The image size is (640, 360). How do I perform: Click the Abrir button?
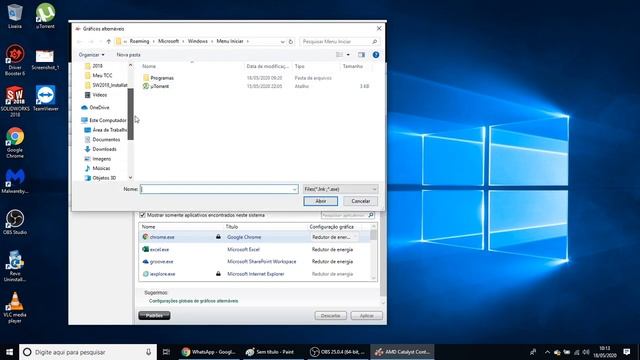tap(320, 201)
